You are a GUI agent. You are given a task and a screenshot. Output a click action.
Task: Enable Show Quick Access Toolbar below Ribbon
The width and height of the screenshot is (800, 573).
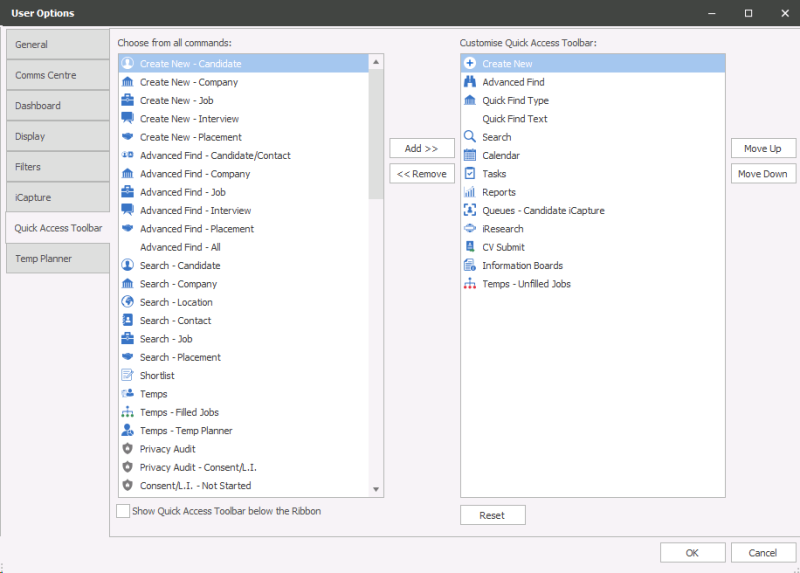pyautogui.click(x=123, y=511)
